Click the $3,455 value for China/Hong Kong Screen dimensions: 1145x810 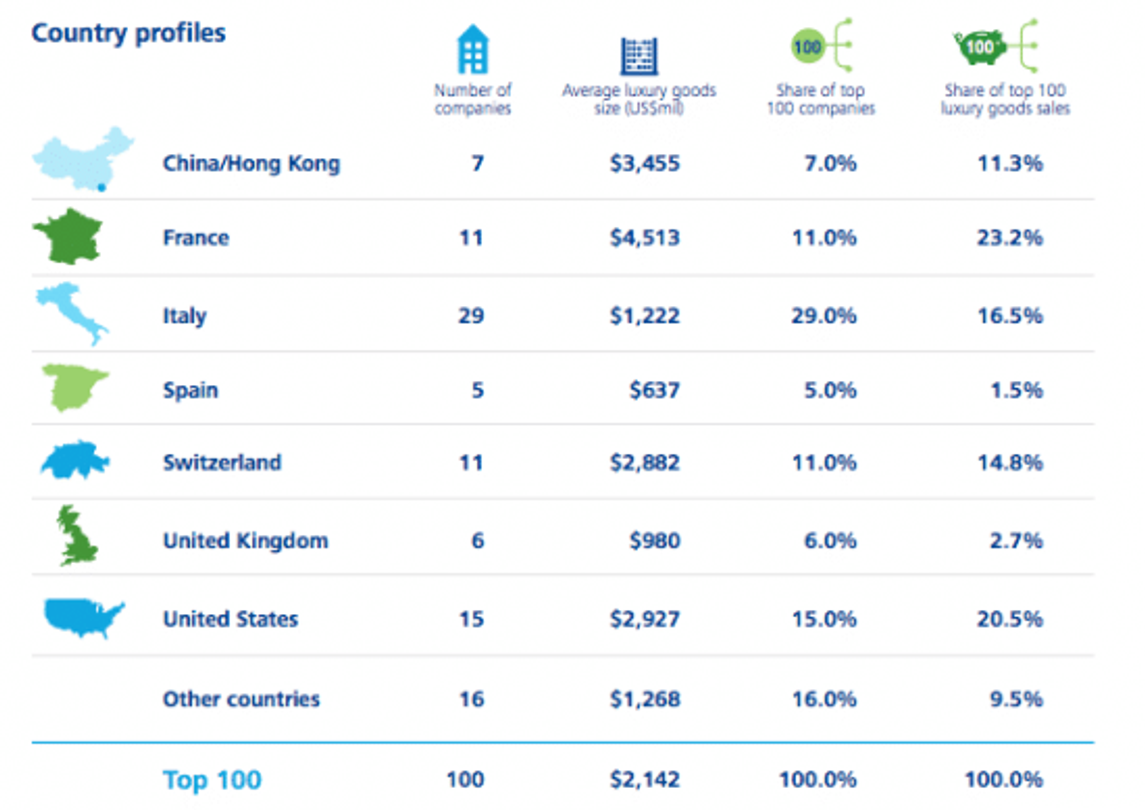click(x=645, y=164)
